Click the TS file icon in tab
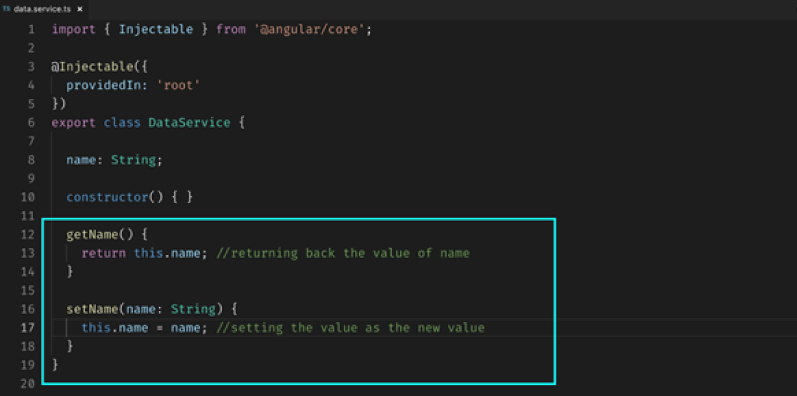Screen dimensions: 797x396 tap(6, 9)
